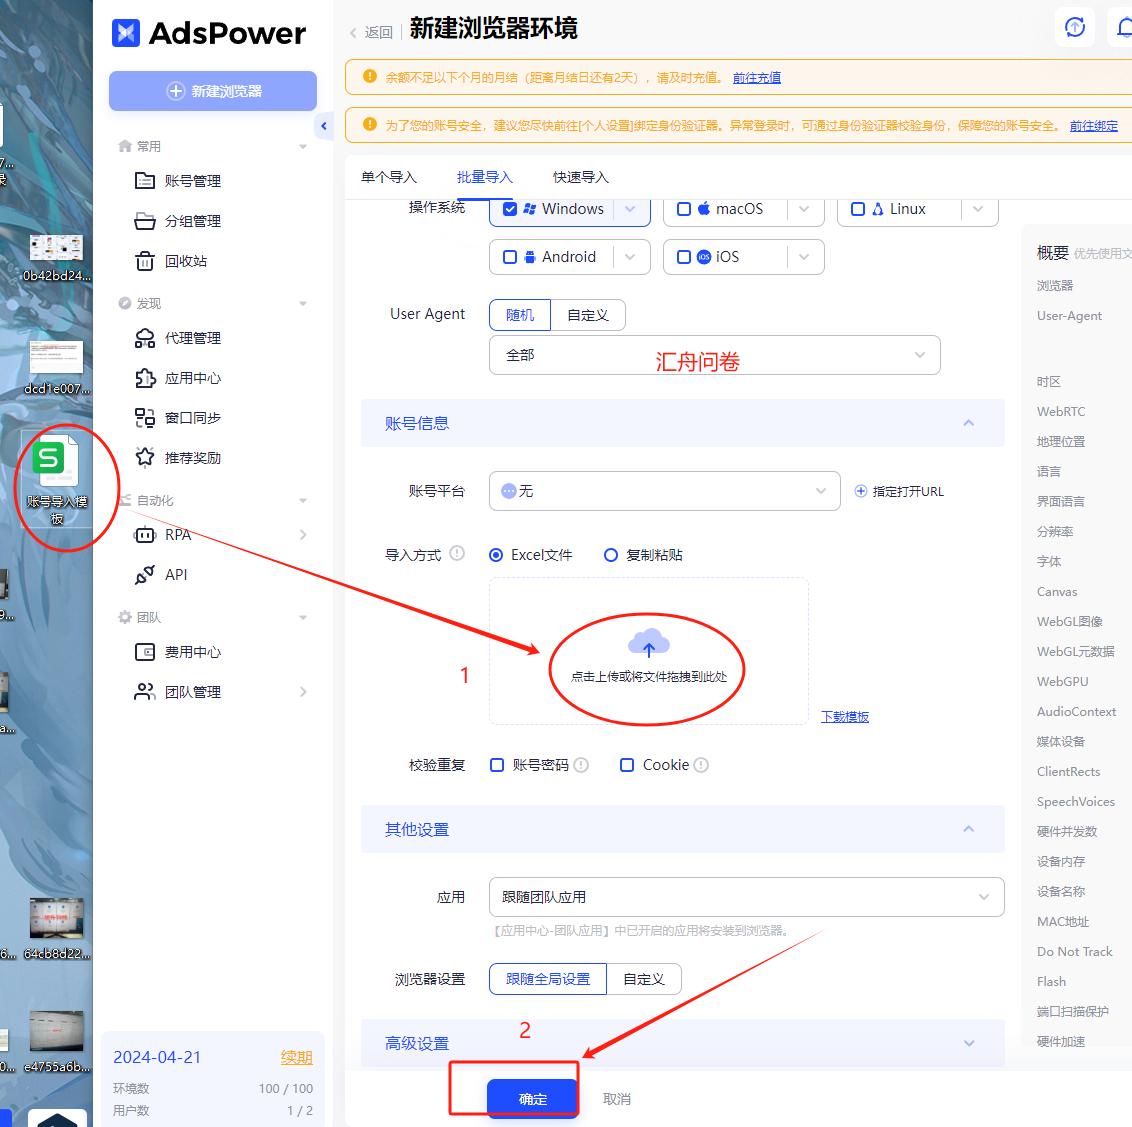Screen dimensions: 1132x1127
Task: Switch to 单个导入 tab
Action: (x=388, y=178)
